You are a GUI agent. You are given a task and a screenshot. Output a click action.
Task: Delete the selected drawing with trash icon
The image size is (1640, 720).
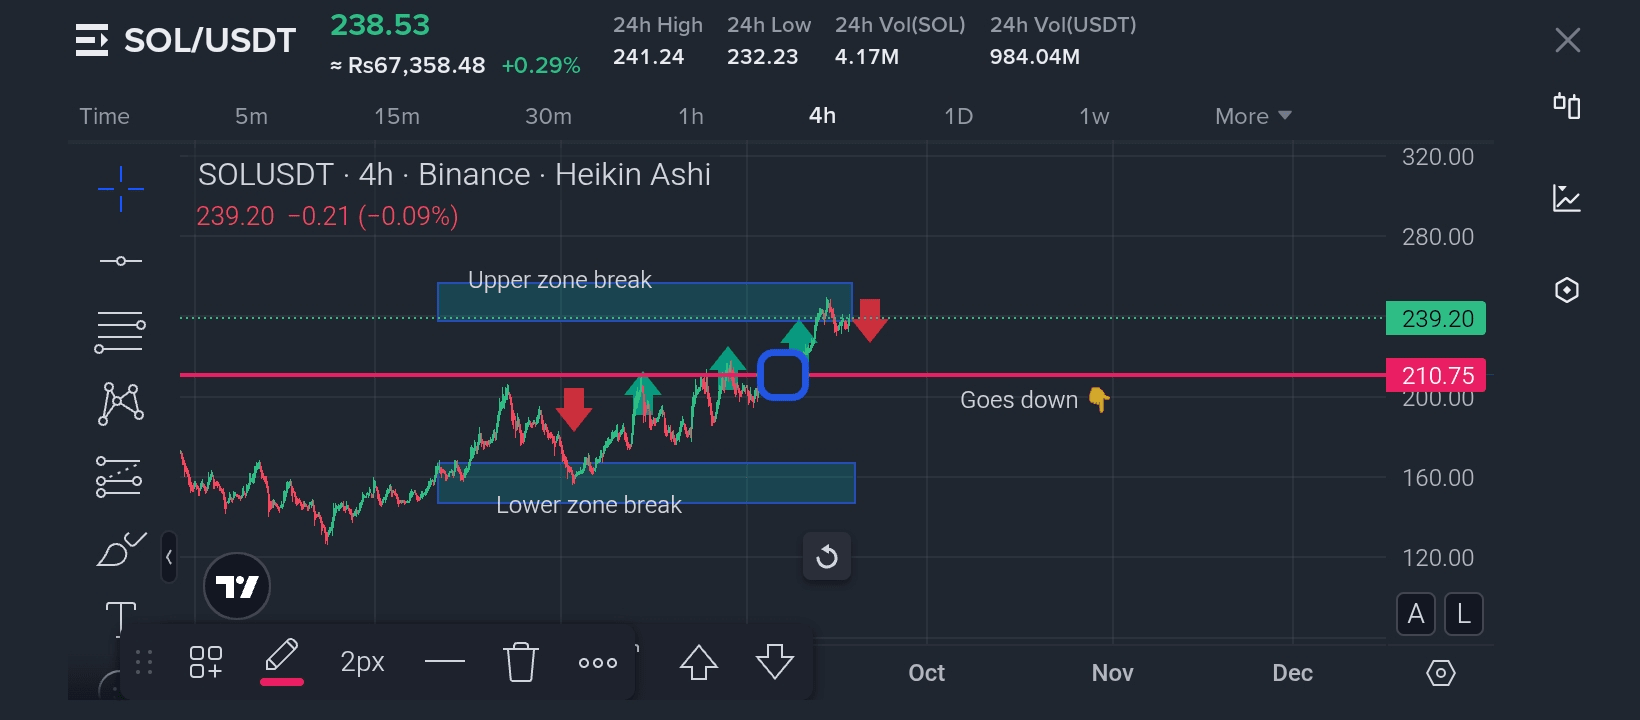coord(520,662)
